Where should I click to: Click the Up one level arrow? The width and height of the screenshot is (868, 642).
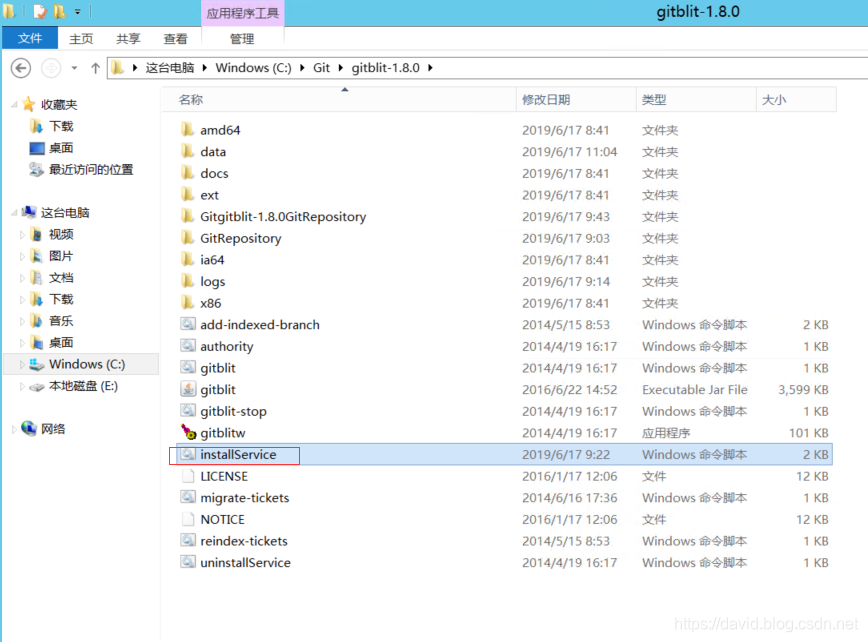point(95,68)
